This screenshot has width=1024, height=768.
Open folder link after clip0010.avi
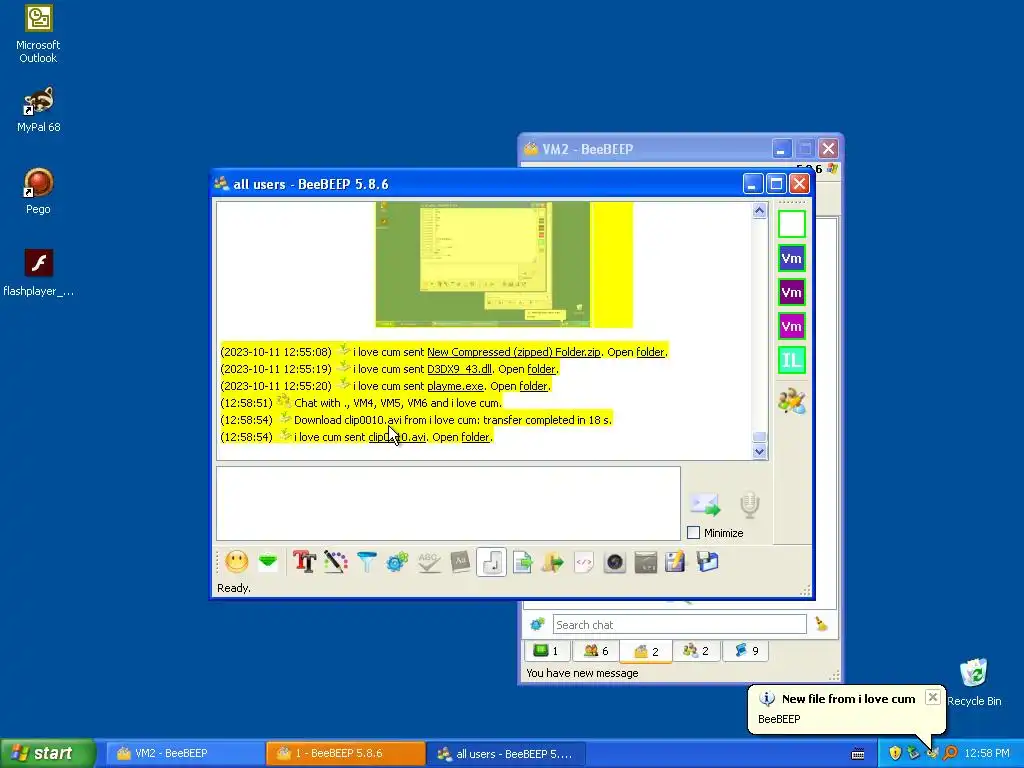tap(475, 437)
